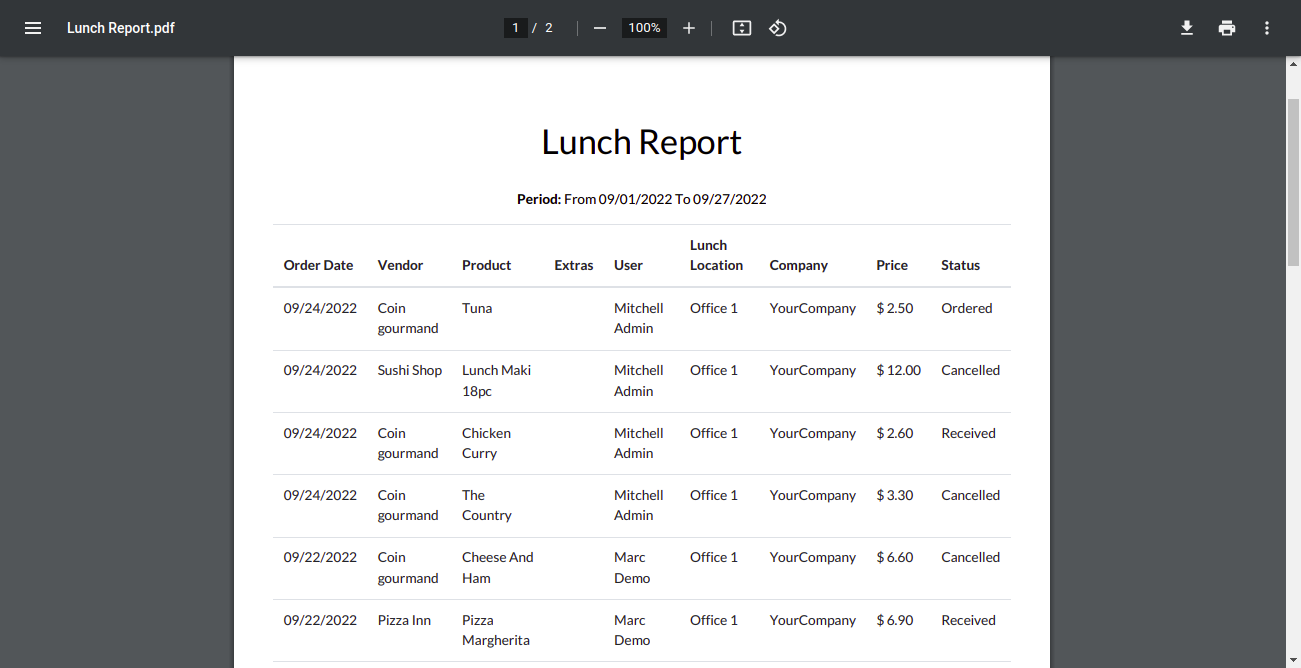Click the Lunch Report.pdf file title

(x=121, y=28)
